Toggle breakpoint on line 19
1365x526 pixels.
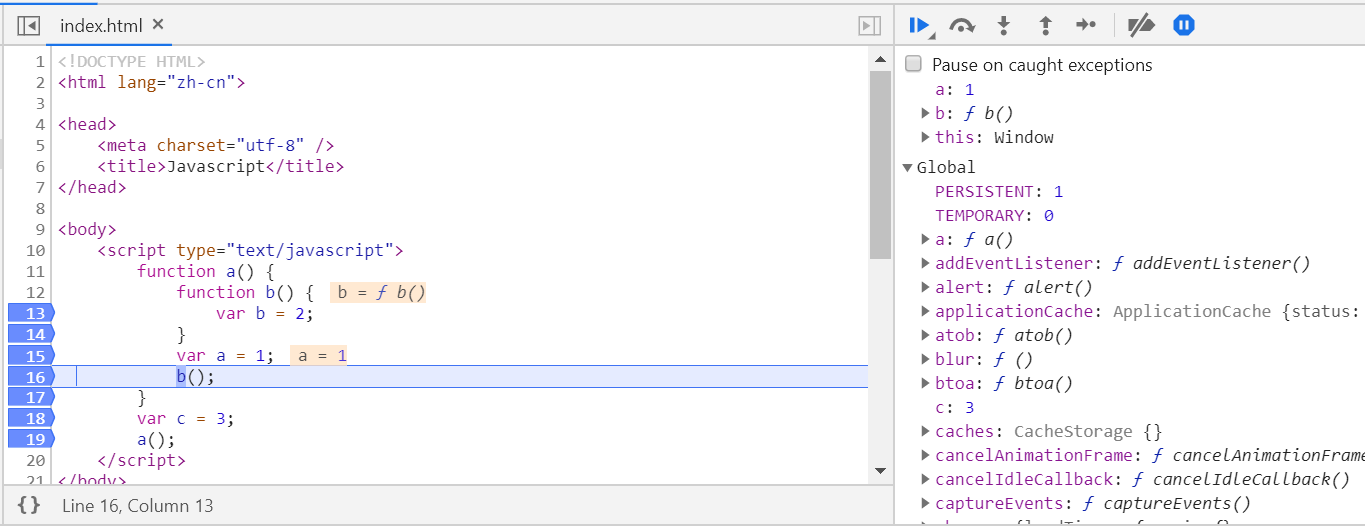pos(31,439)
